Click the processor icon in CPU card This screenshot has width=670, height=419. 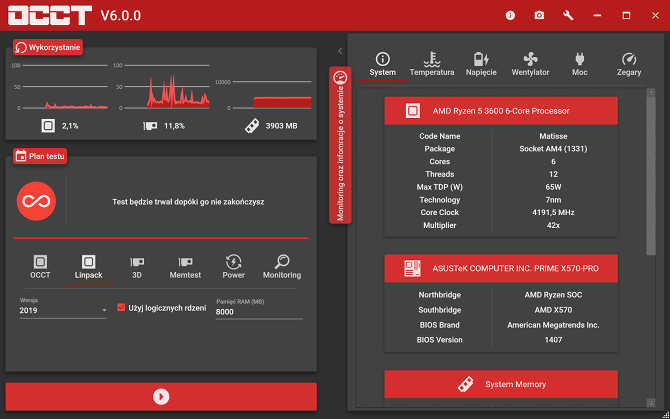(x=413, y=111)
